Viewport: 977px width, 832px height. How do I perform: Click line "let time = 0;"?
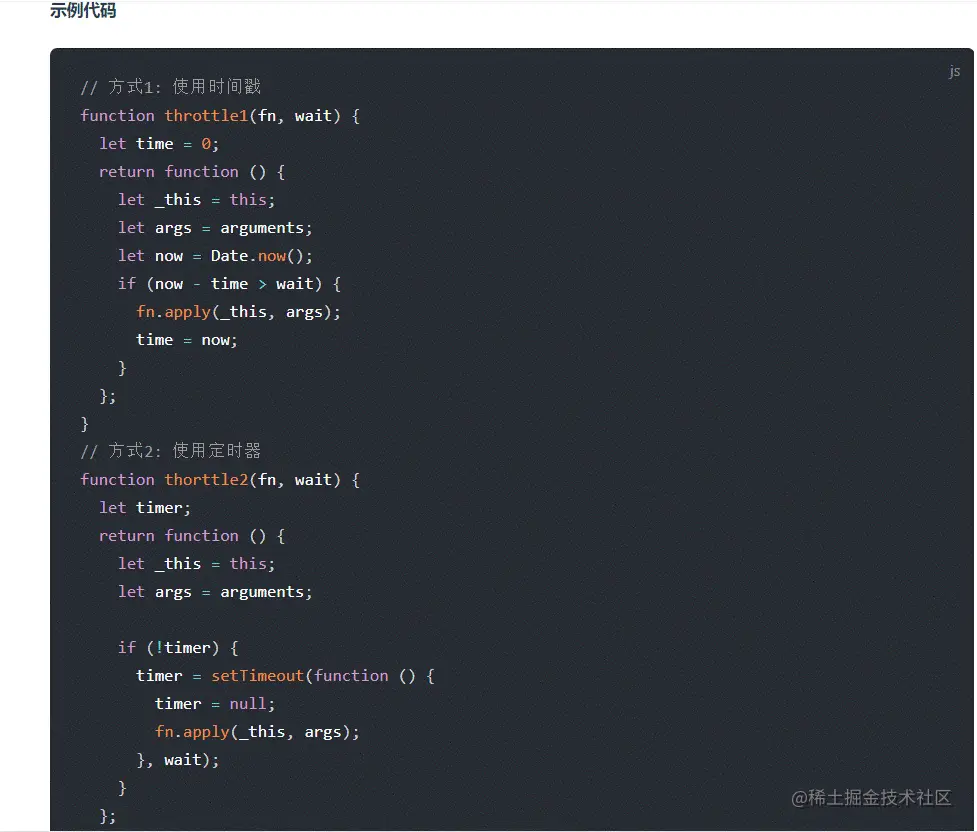(159, 144)
